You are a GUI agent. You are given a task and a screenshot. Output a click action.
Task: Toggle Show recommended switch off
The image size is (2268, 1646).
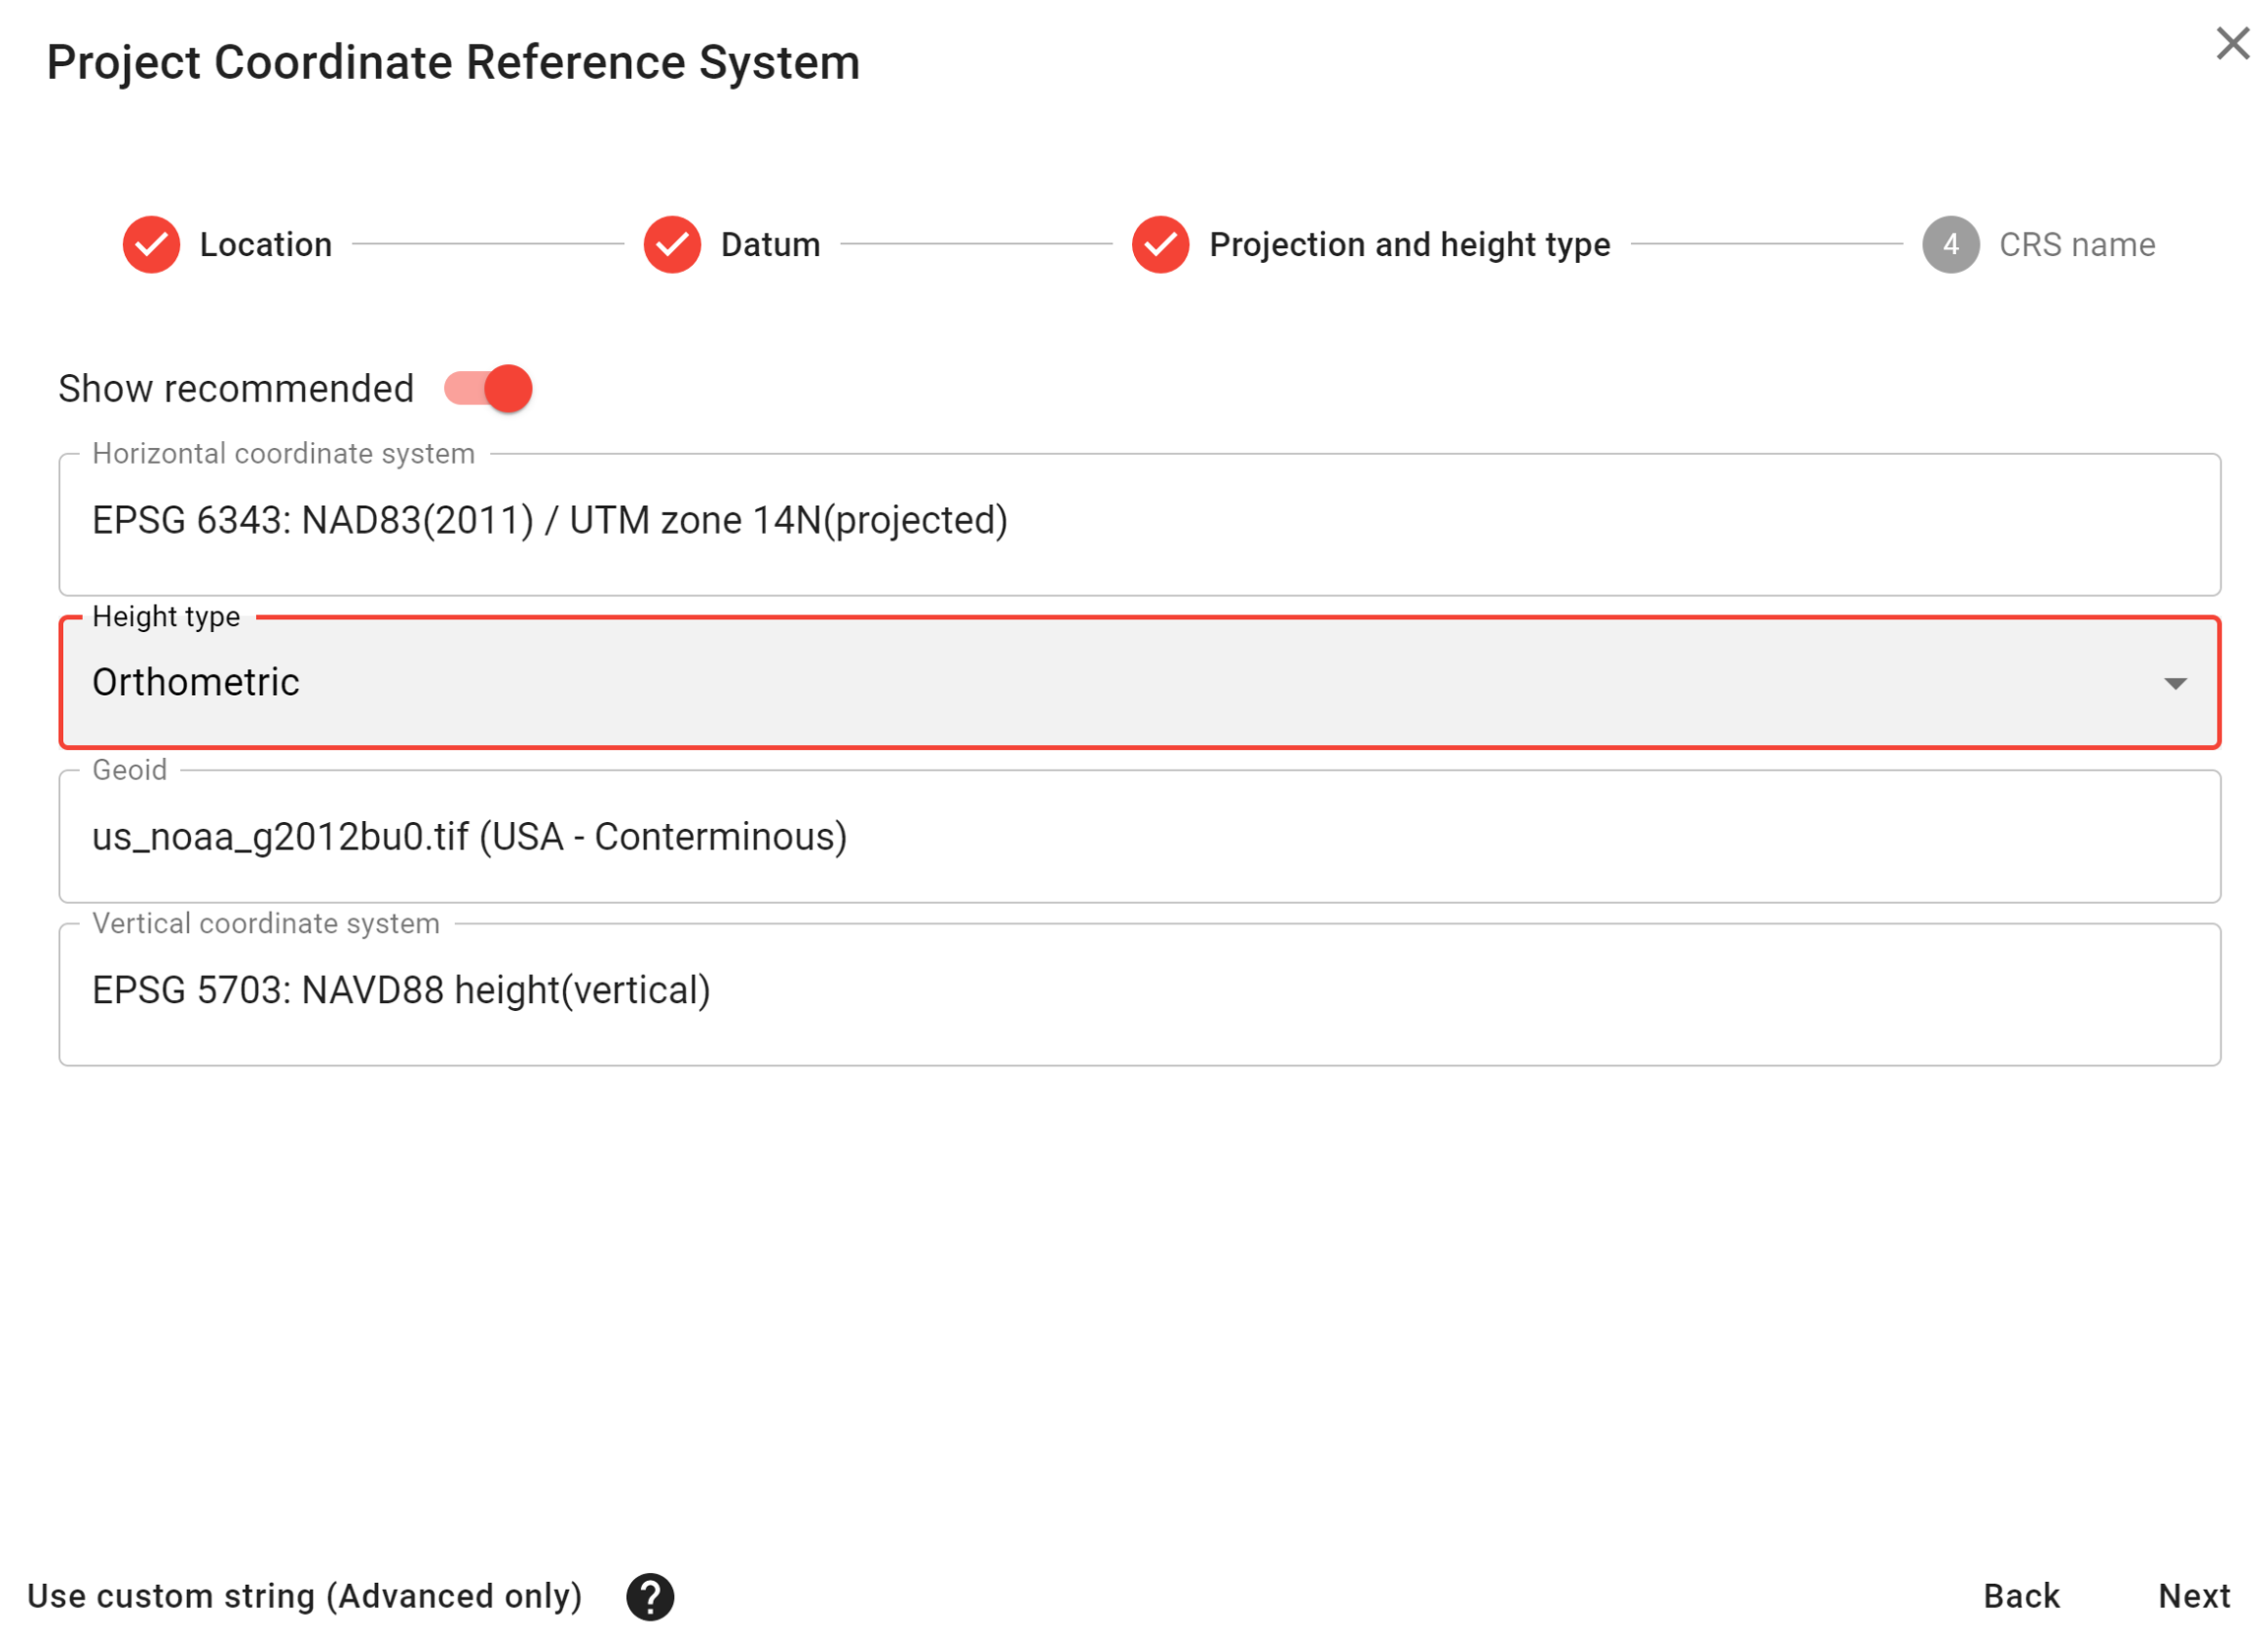(x=489, y=388)
